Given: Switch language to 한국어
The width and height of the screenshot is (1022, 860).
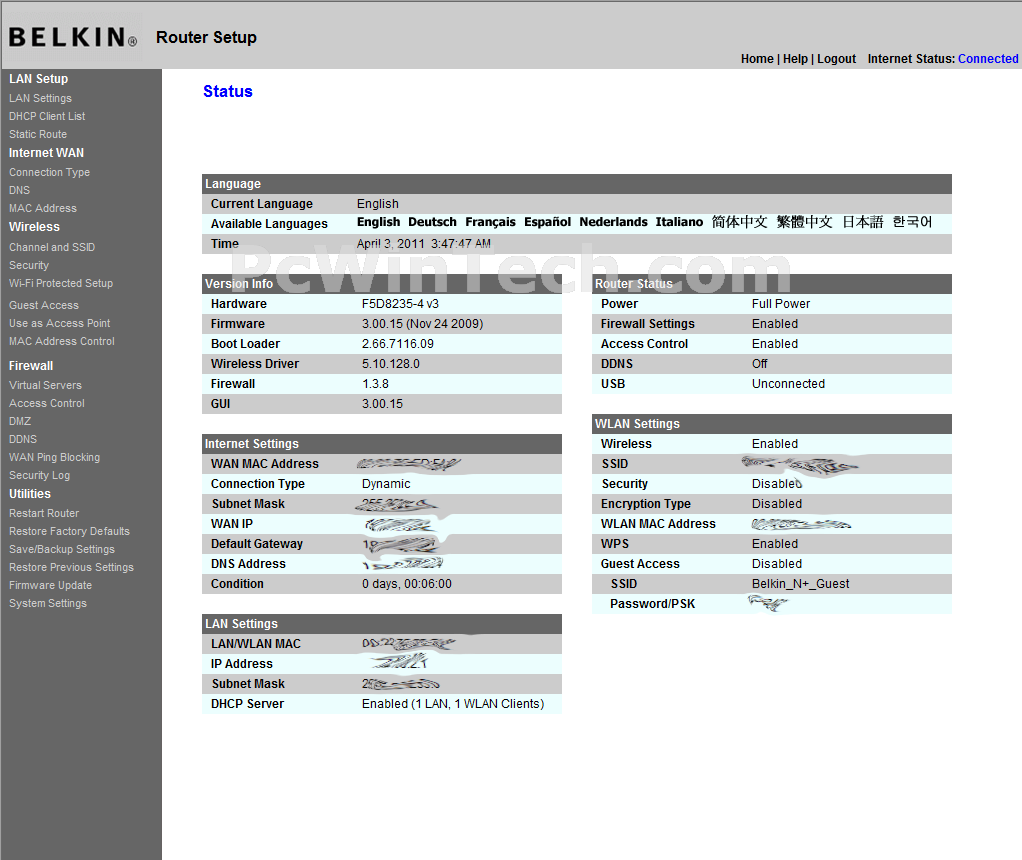Looking at the screenshot, I should point(912,222).
